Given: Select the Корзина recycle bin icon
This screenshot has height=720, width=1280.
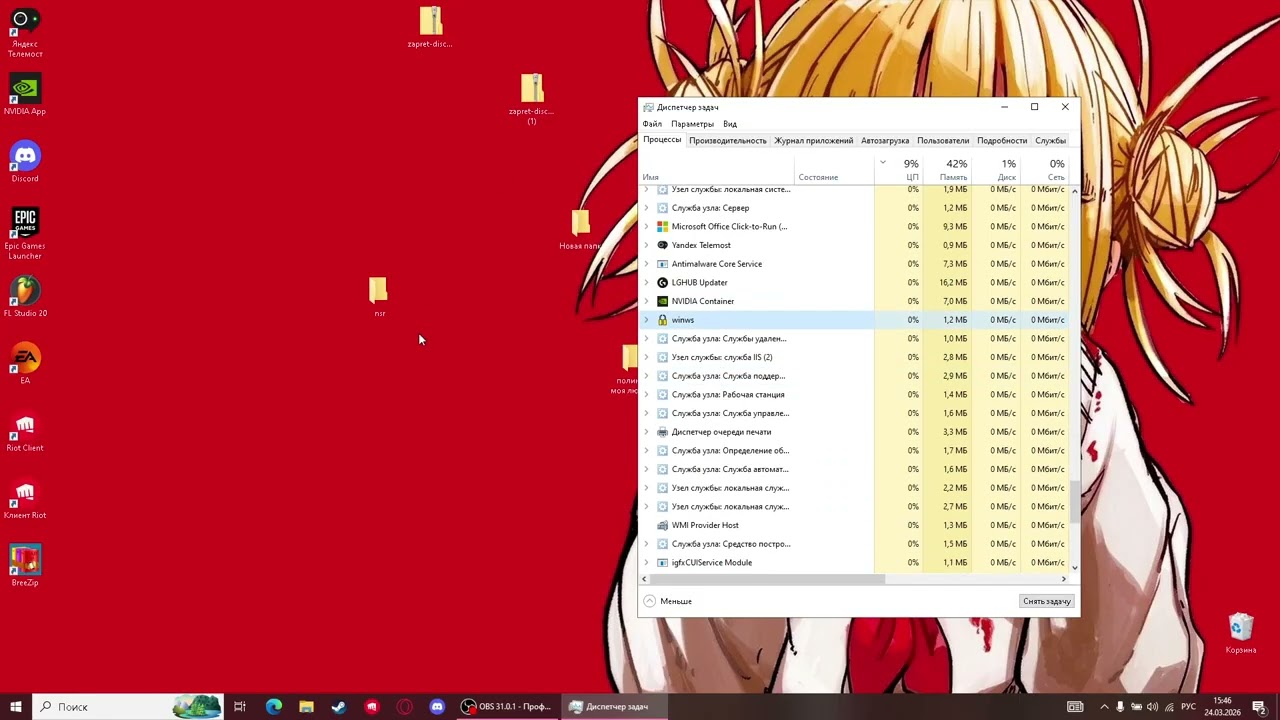Looking at the screenshot, I should click(x=1241, y=633).
